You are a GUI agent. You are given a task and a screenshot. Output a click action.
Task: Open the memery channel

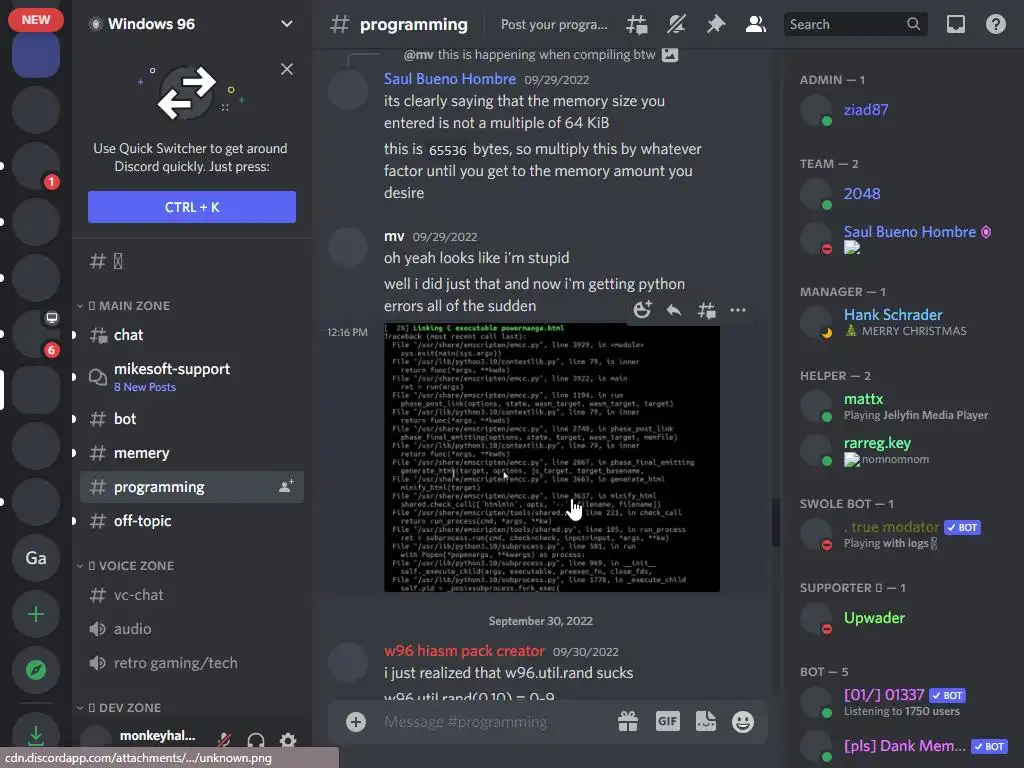(x=191, y=453)
